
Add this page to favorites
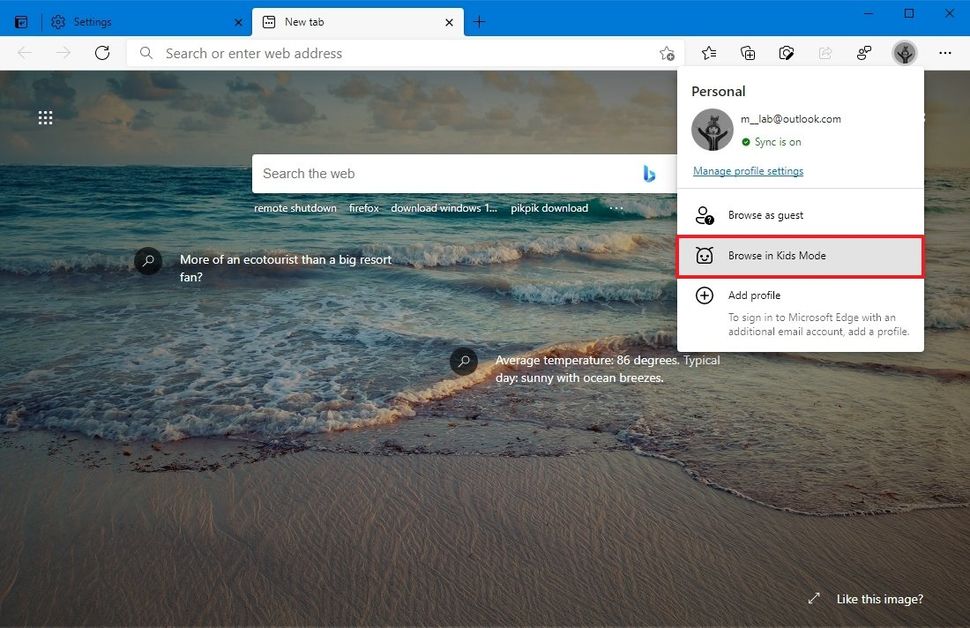pos(667,54)
